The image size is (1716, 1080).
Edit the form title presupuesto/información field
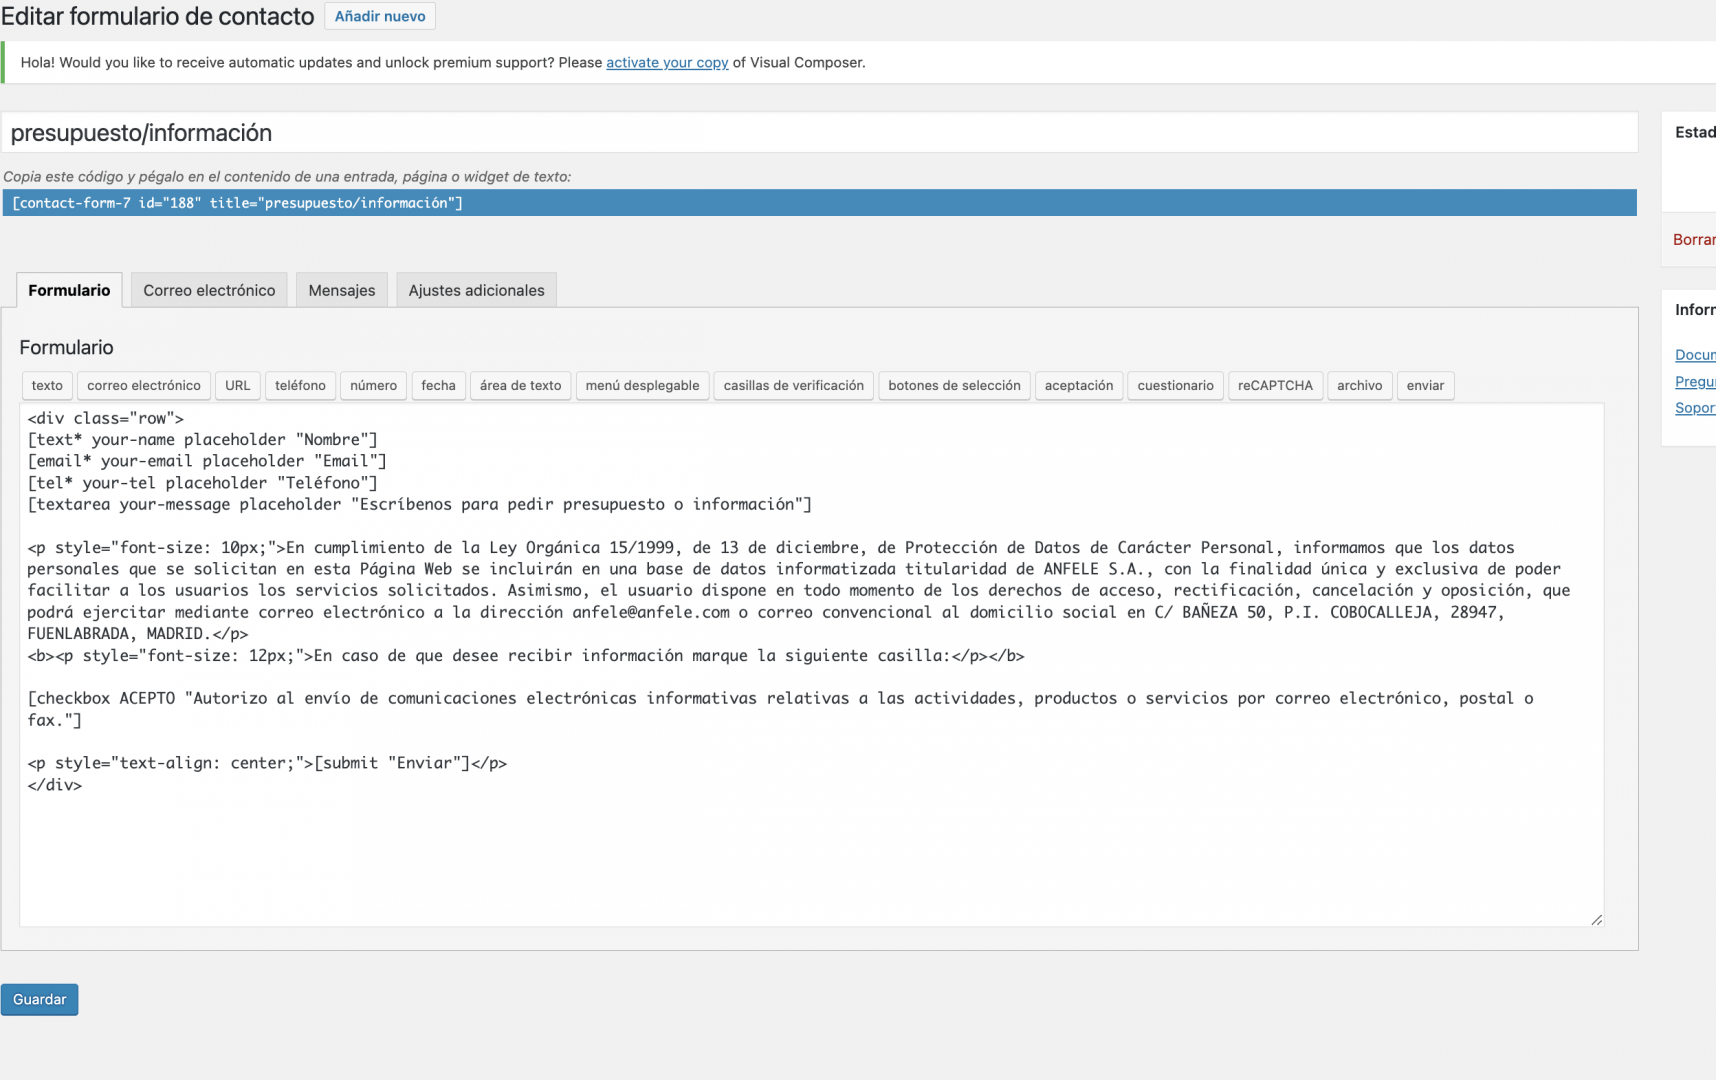coord(819,133)
